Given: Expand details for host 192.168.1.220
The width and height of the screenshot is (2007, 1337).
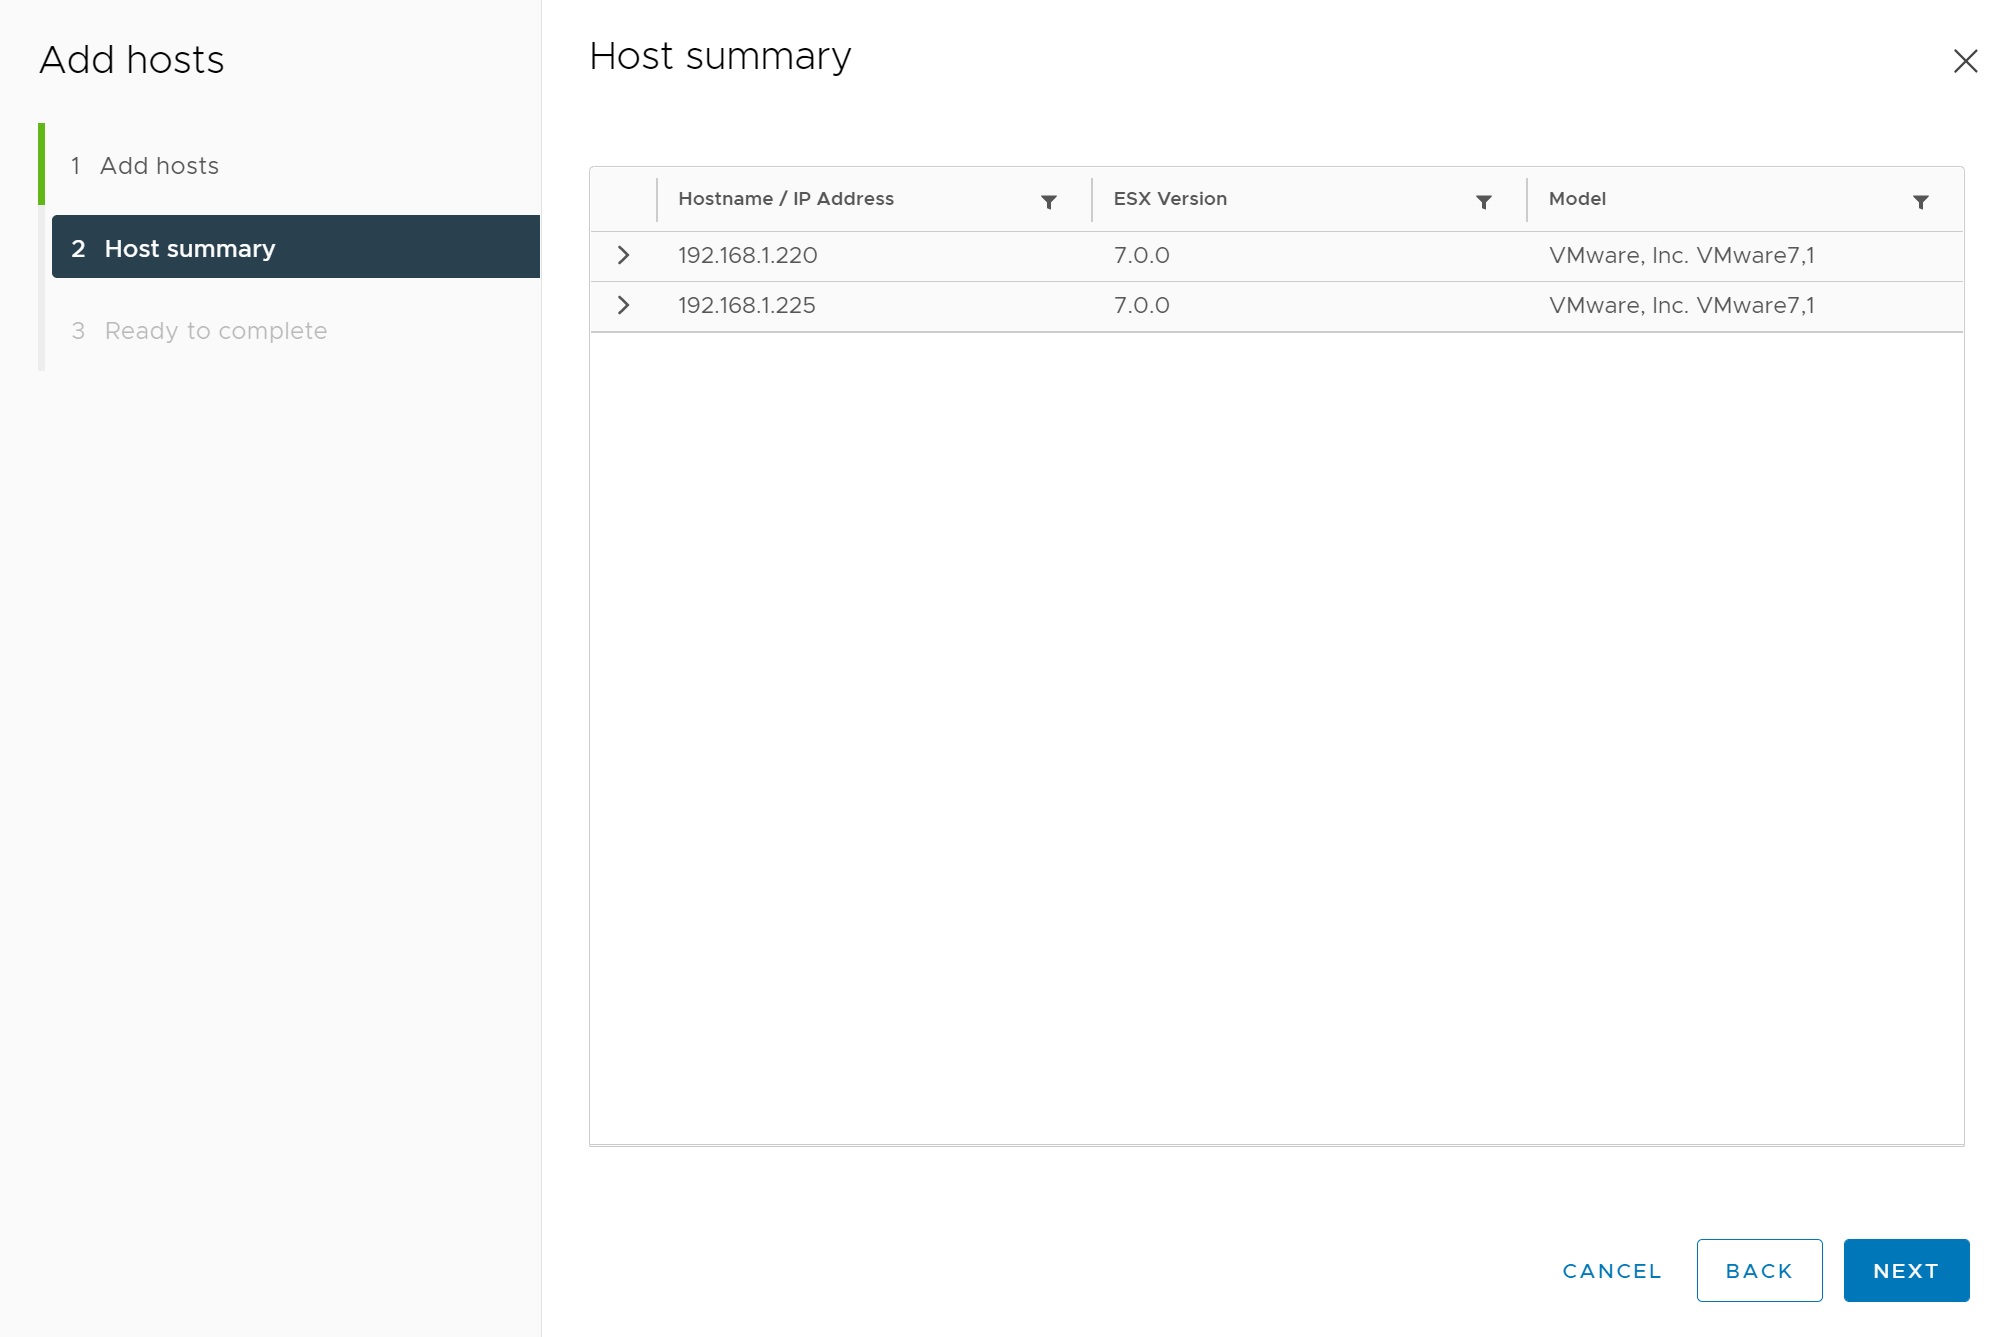Looking at the screenshot, I should coord(623,256).
